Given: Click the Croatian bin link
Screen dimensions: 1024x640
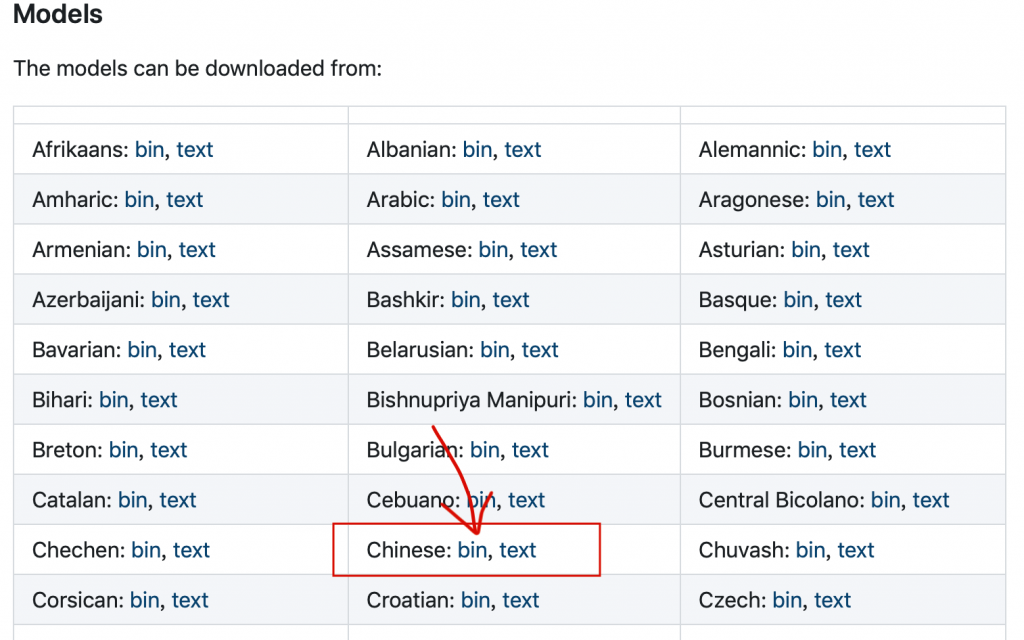Looking at the screenshot, I should click(475, 600).
